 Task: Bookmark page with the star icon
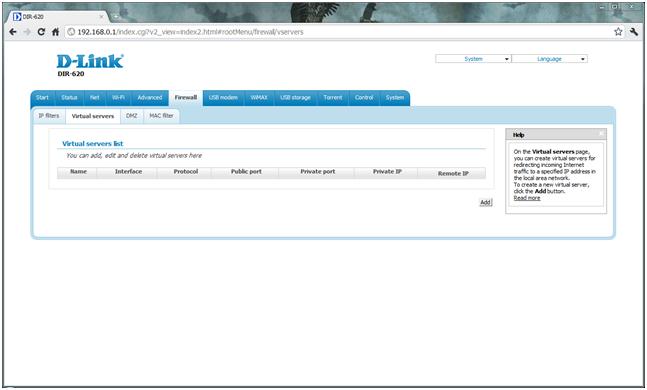618,32
